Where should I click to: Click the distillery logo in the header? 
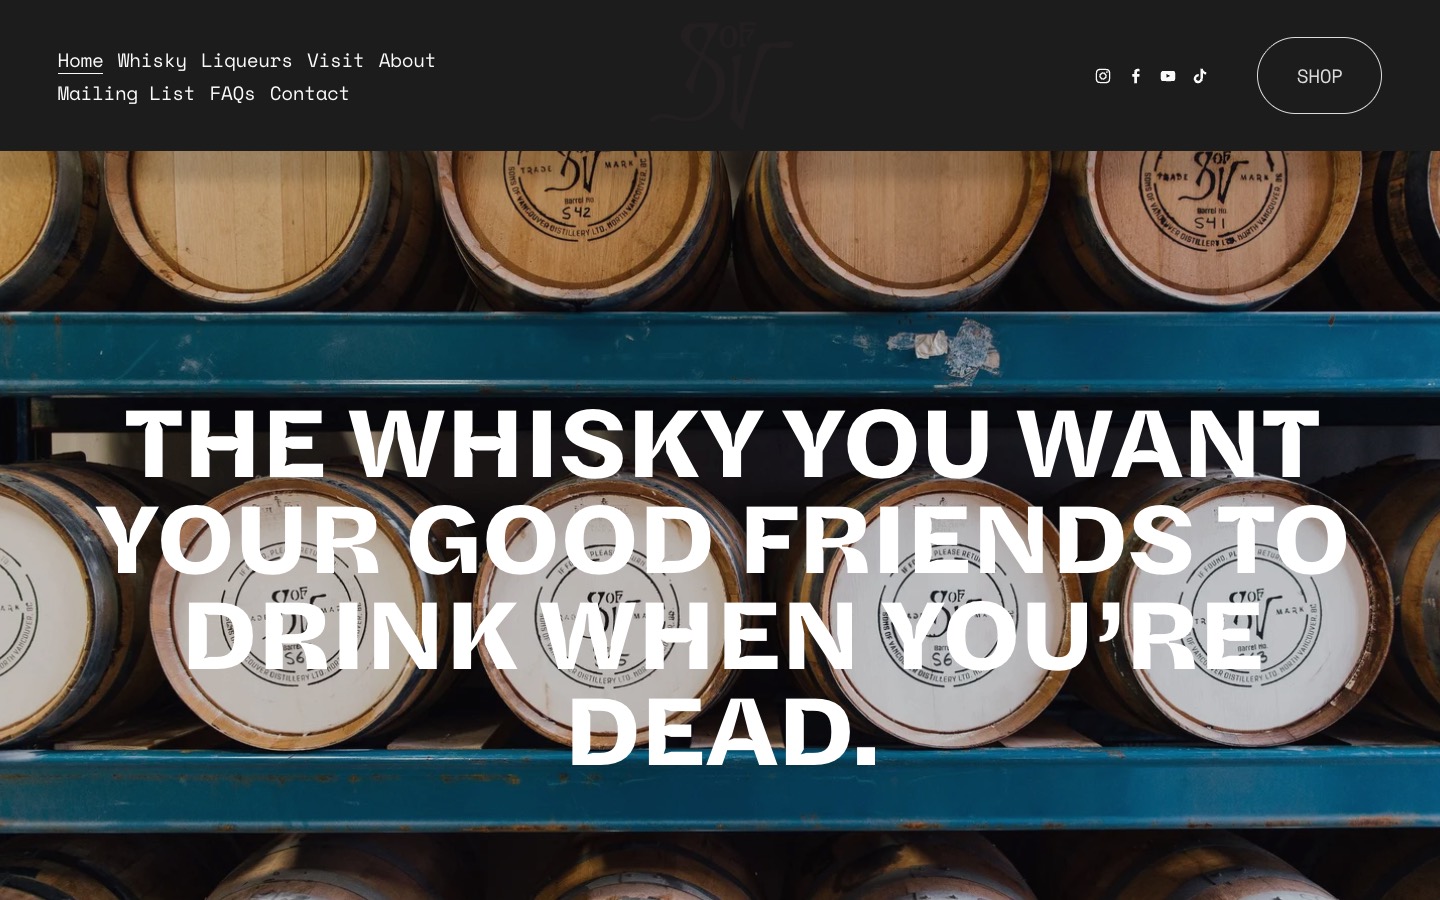720,75
